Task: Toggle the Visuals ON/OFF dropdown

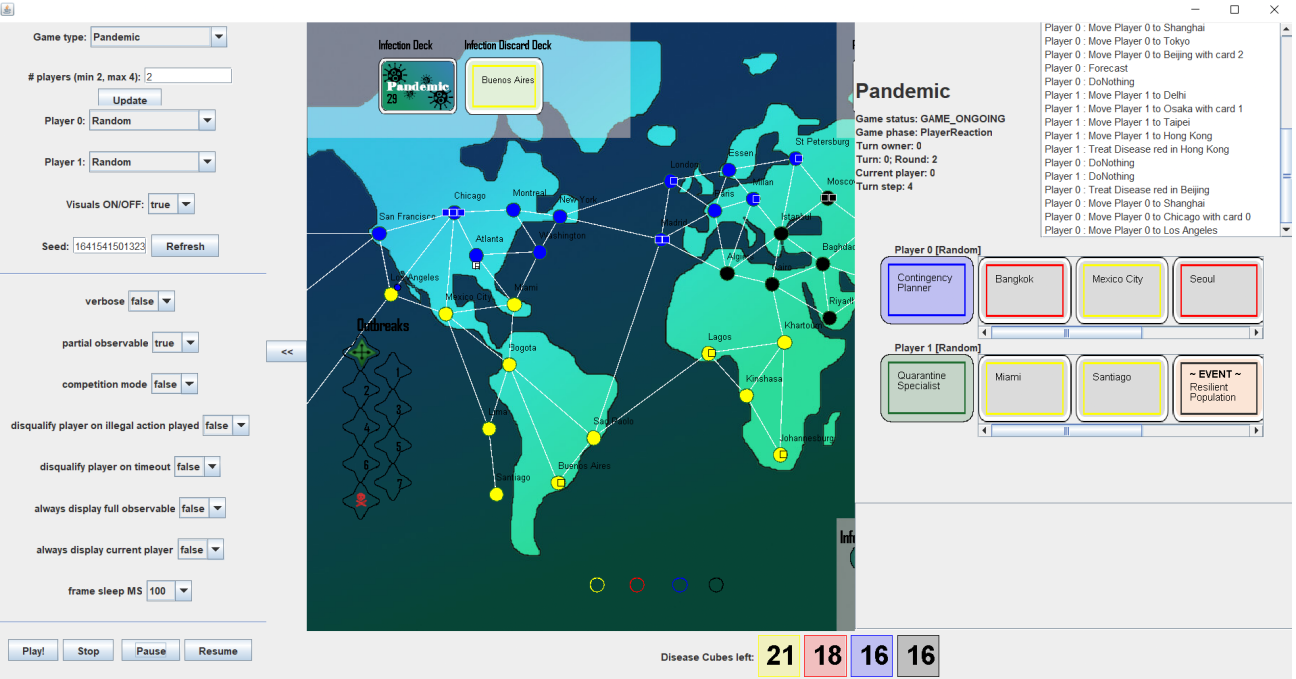Action: coord(171,204)
